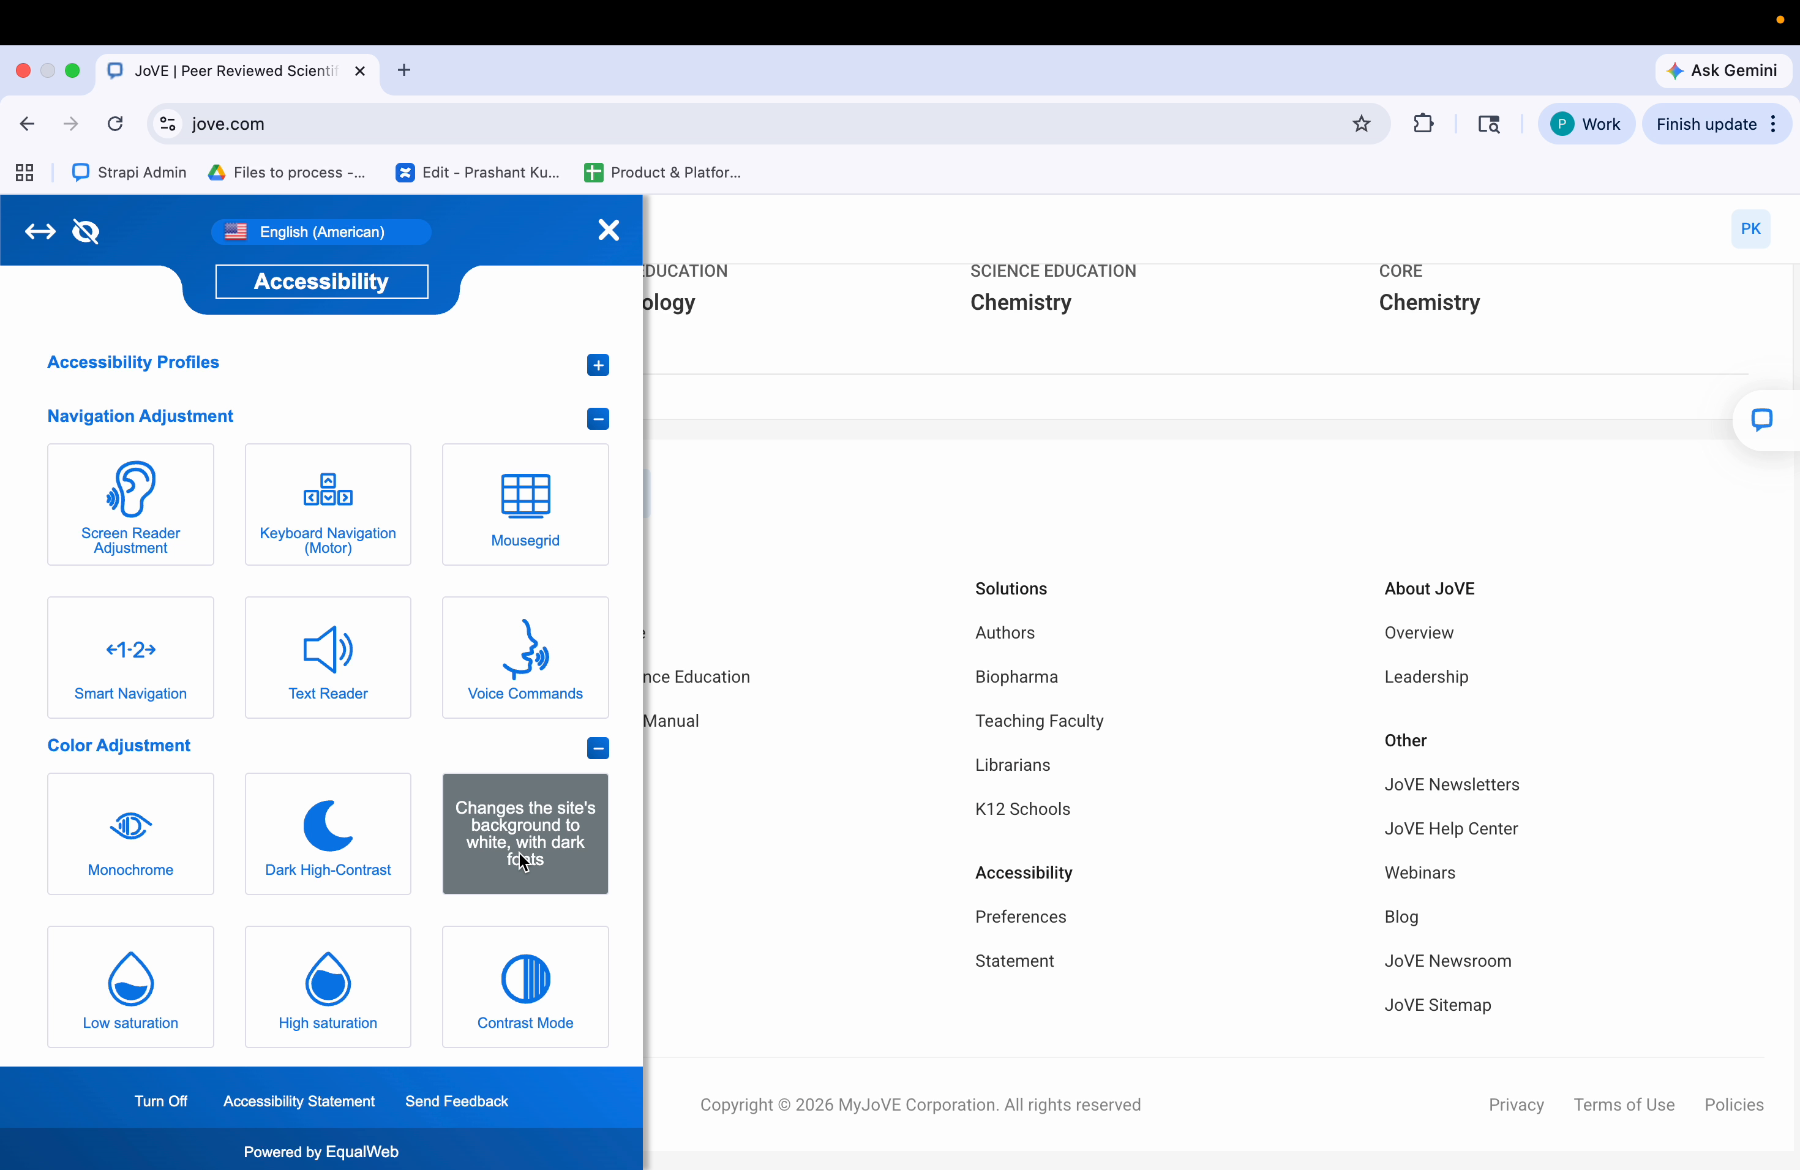The image size is (1800, 1170).
Task: Open the Authors link
Action: coord(1005,633)
